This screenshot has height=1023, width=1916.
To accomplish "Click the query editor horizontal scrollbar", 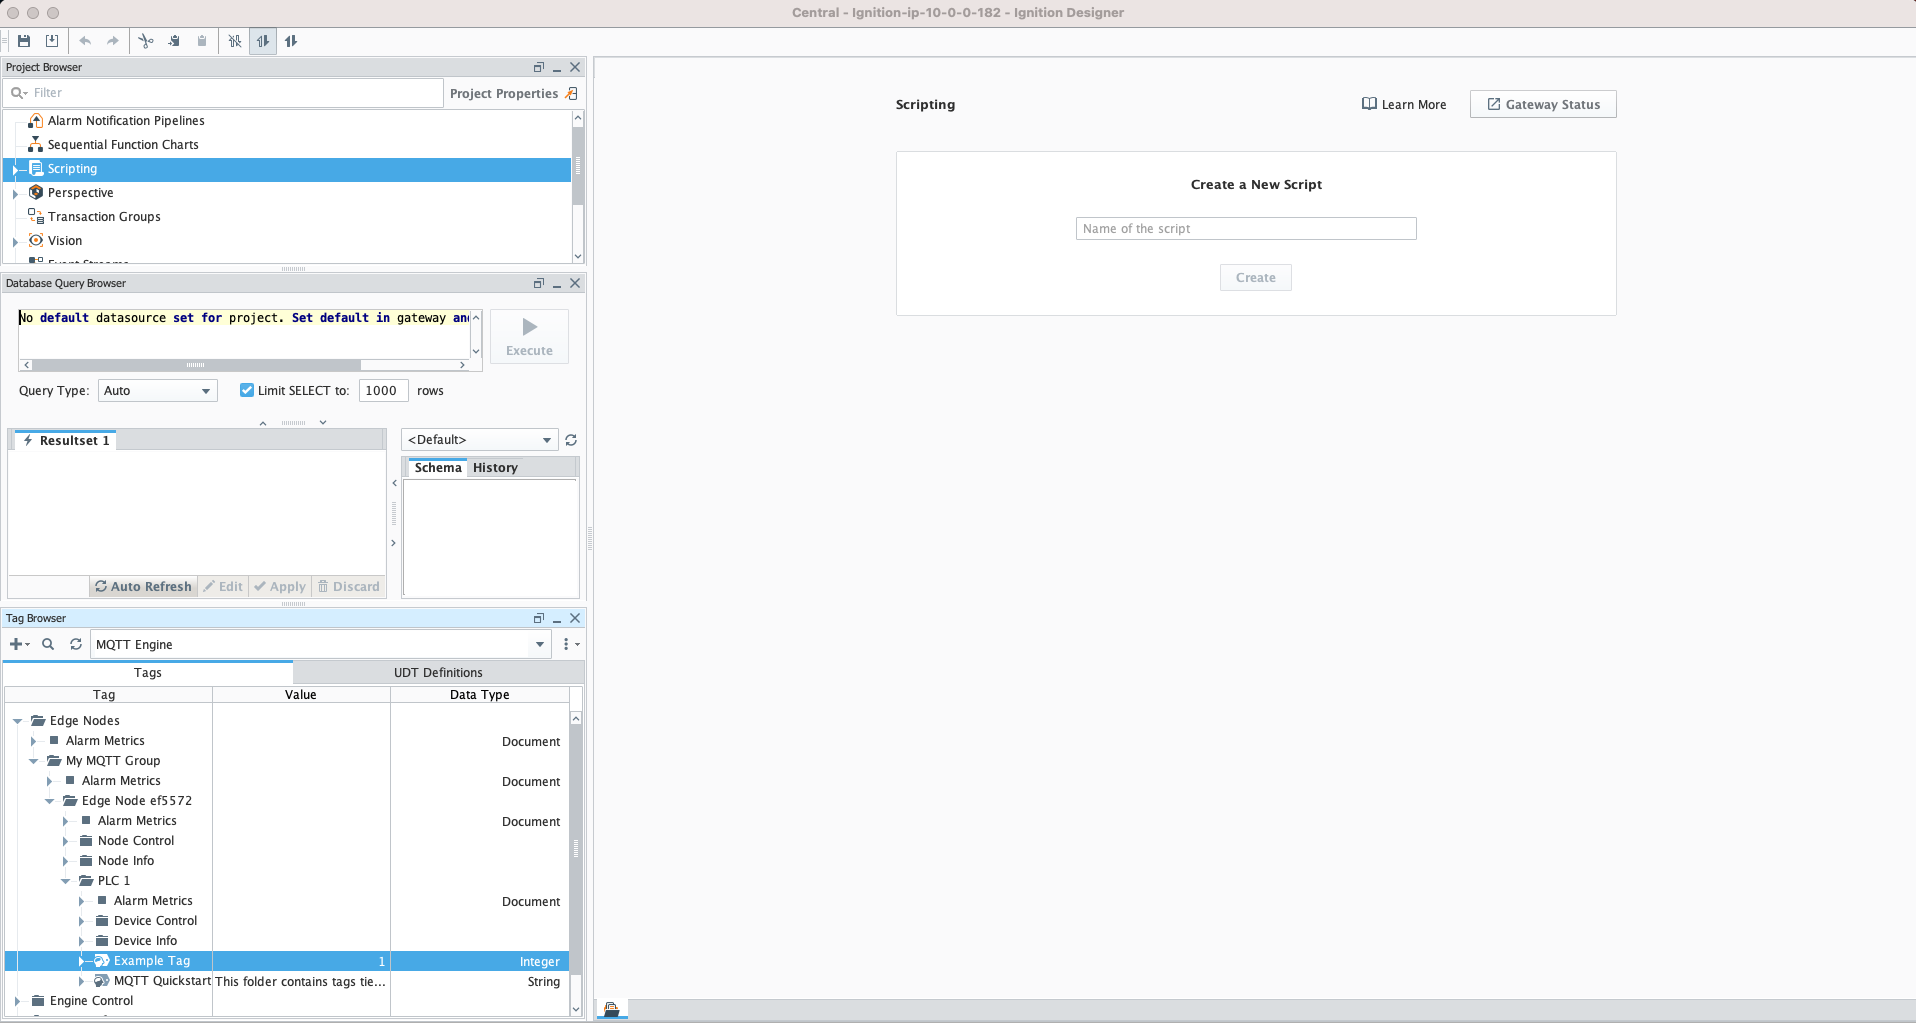I will [195, 365].
